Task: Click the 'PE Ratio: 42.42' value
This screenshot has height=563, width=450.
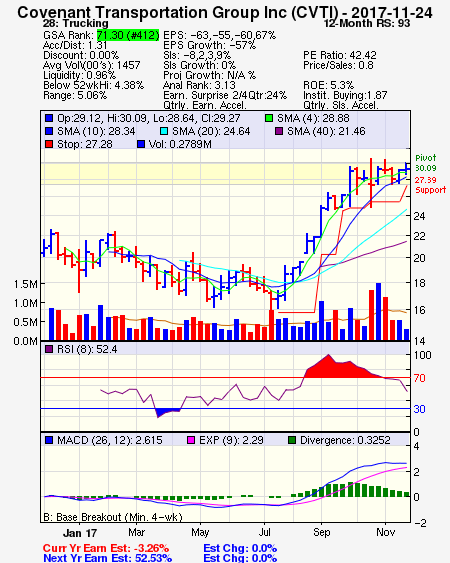Action: (x=340, y=55)
